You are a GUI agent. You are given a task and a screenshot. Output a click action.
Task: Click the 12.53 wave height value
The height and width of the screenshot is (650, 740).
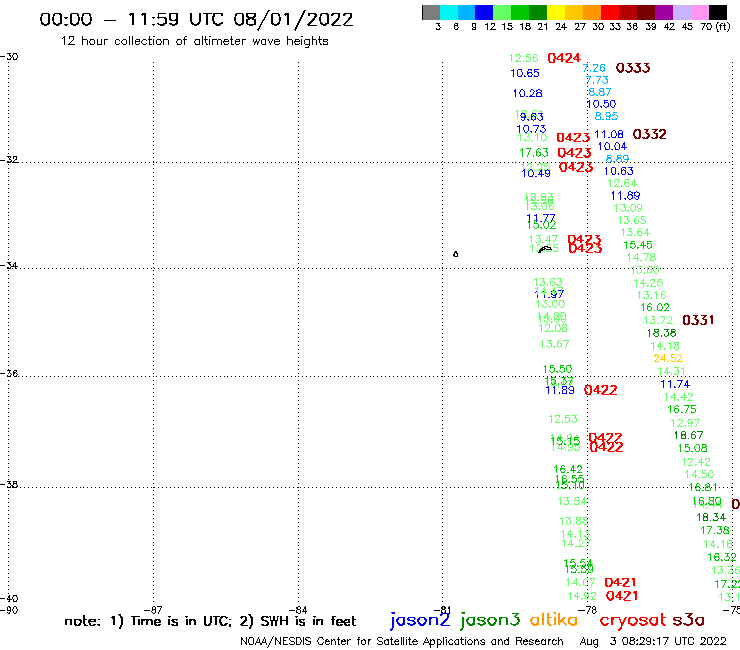click(x=563, y=419)
